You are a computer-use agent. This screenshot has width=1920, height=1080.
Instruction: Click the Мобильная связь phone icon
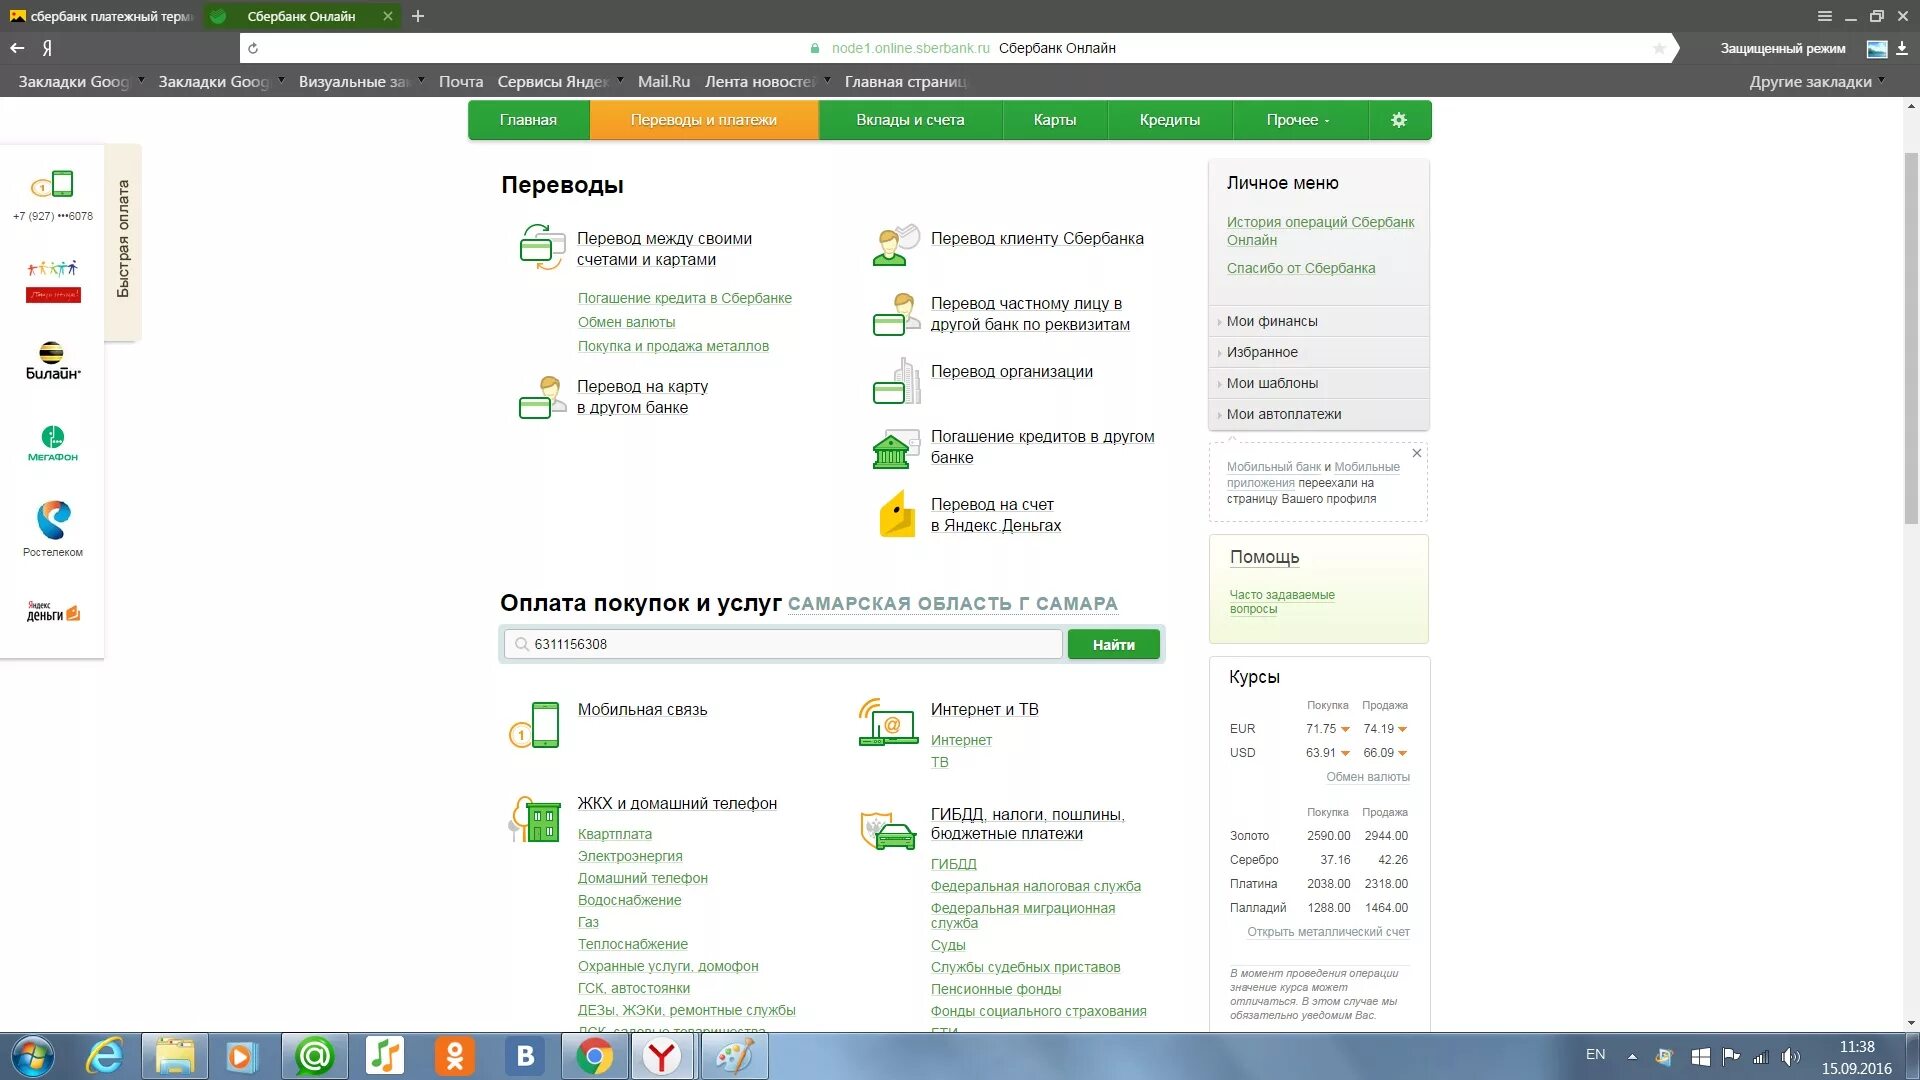pos(537,724)
